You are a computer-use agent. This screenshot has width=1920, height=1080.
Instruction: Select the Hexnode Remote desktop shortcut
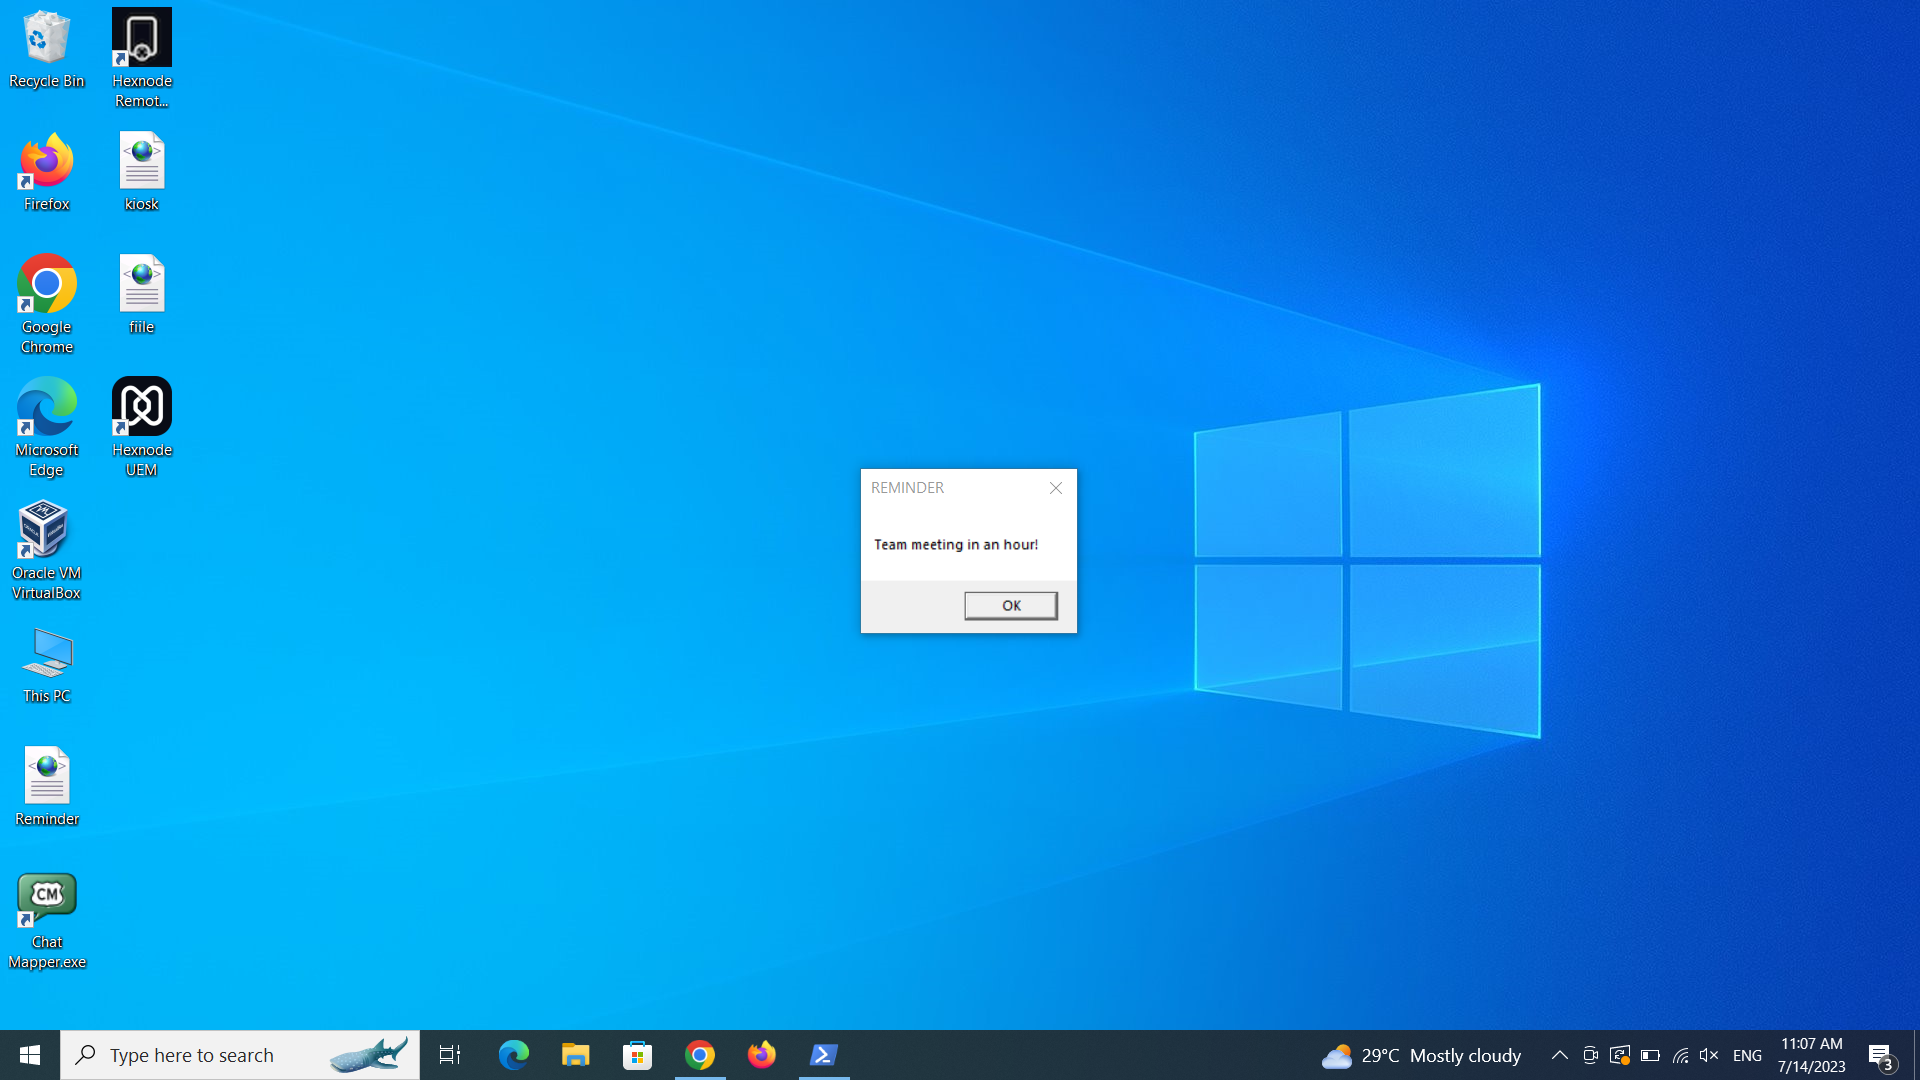(142, 58)
